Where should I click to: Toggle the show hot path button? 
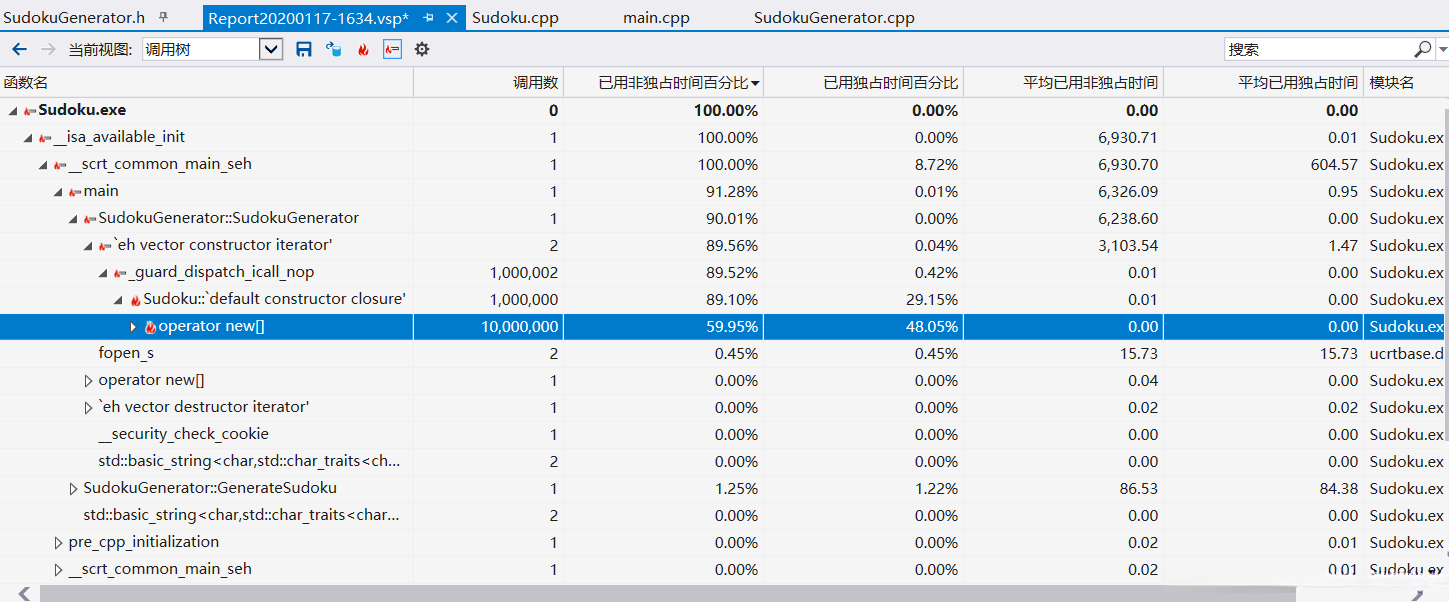tap(392, 49)
